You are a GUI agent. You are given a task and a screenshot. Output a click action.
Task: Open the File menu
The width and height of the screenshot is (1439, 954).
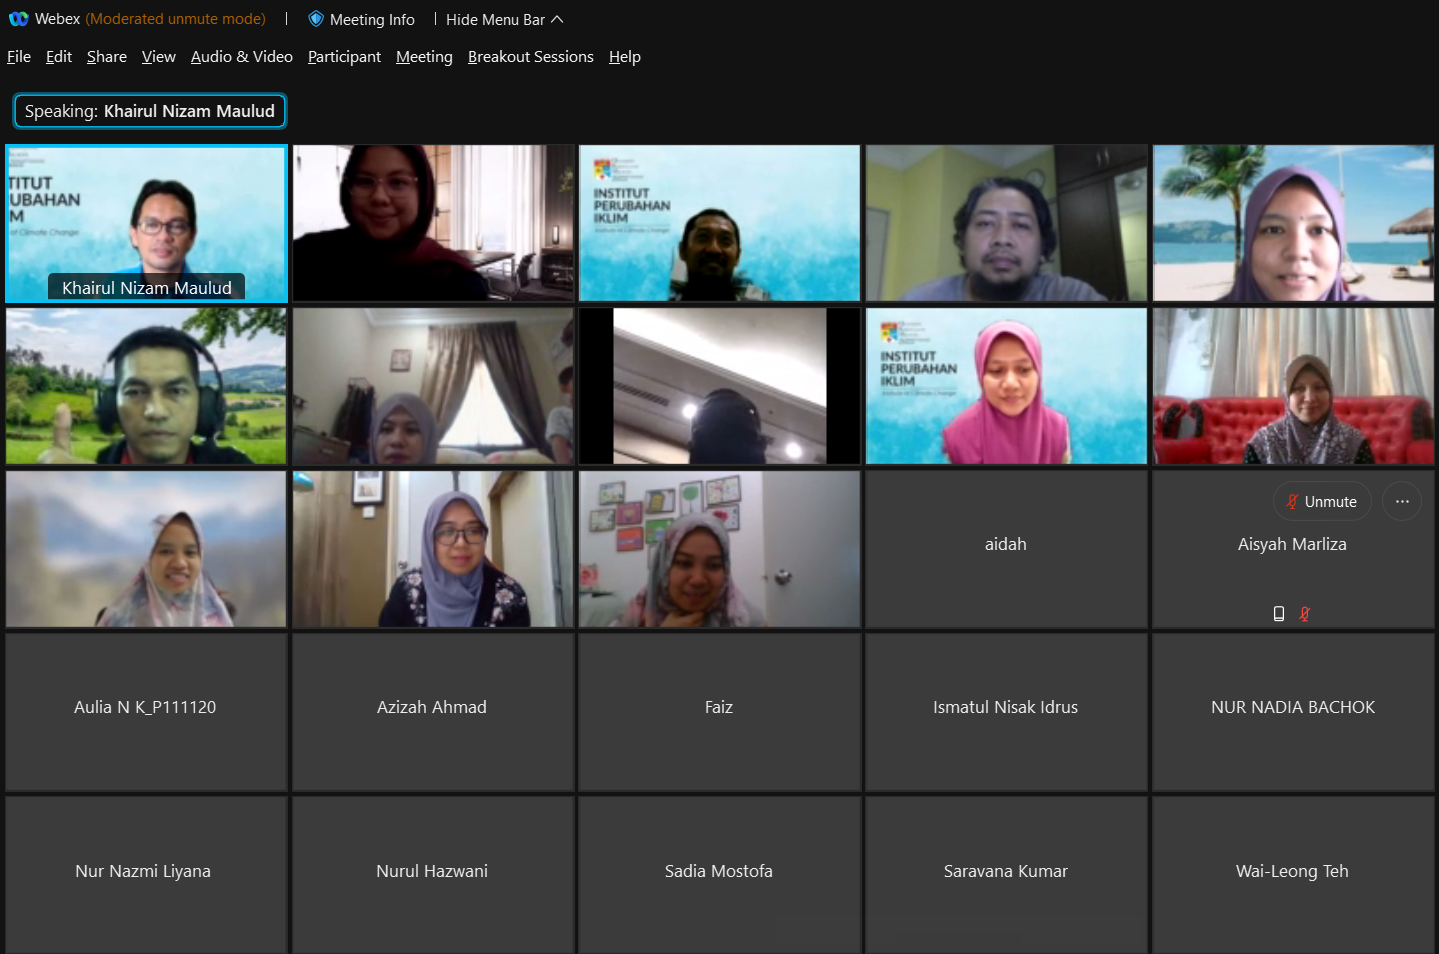(19, 57)
